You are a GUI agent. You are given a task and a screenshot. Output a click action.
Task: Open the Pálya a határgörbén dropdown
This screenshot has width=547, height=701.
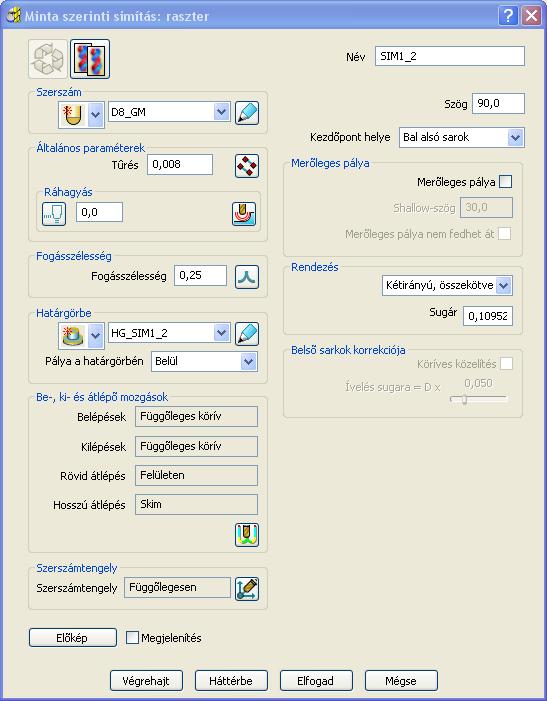click(204, 361)
